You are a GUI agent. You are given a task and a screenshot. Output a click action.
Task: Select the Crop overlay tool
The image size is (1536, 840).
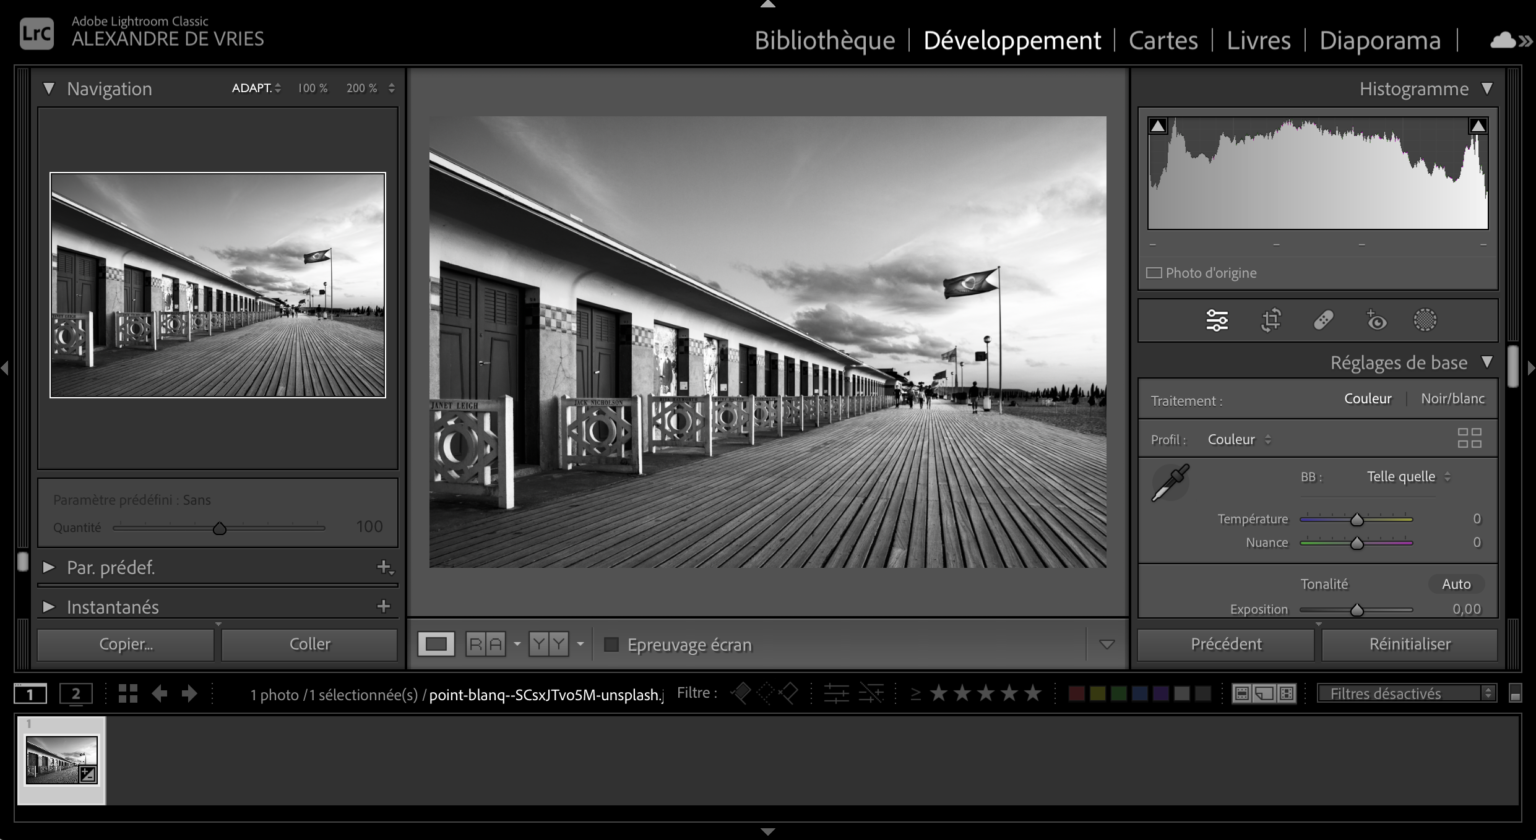[1271, 320]
